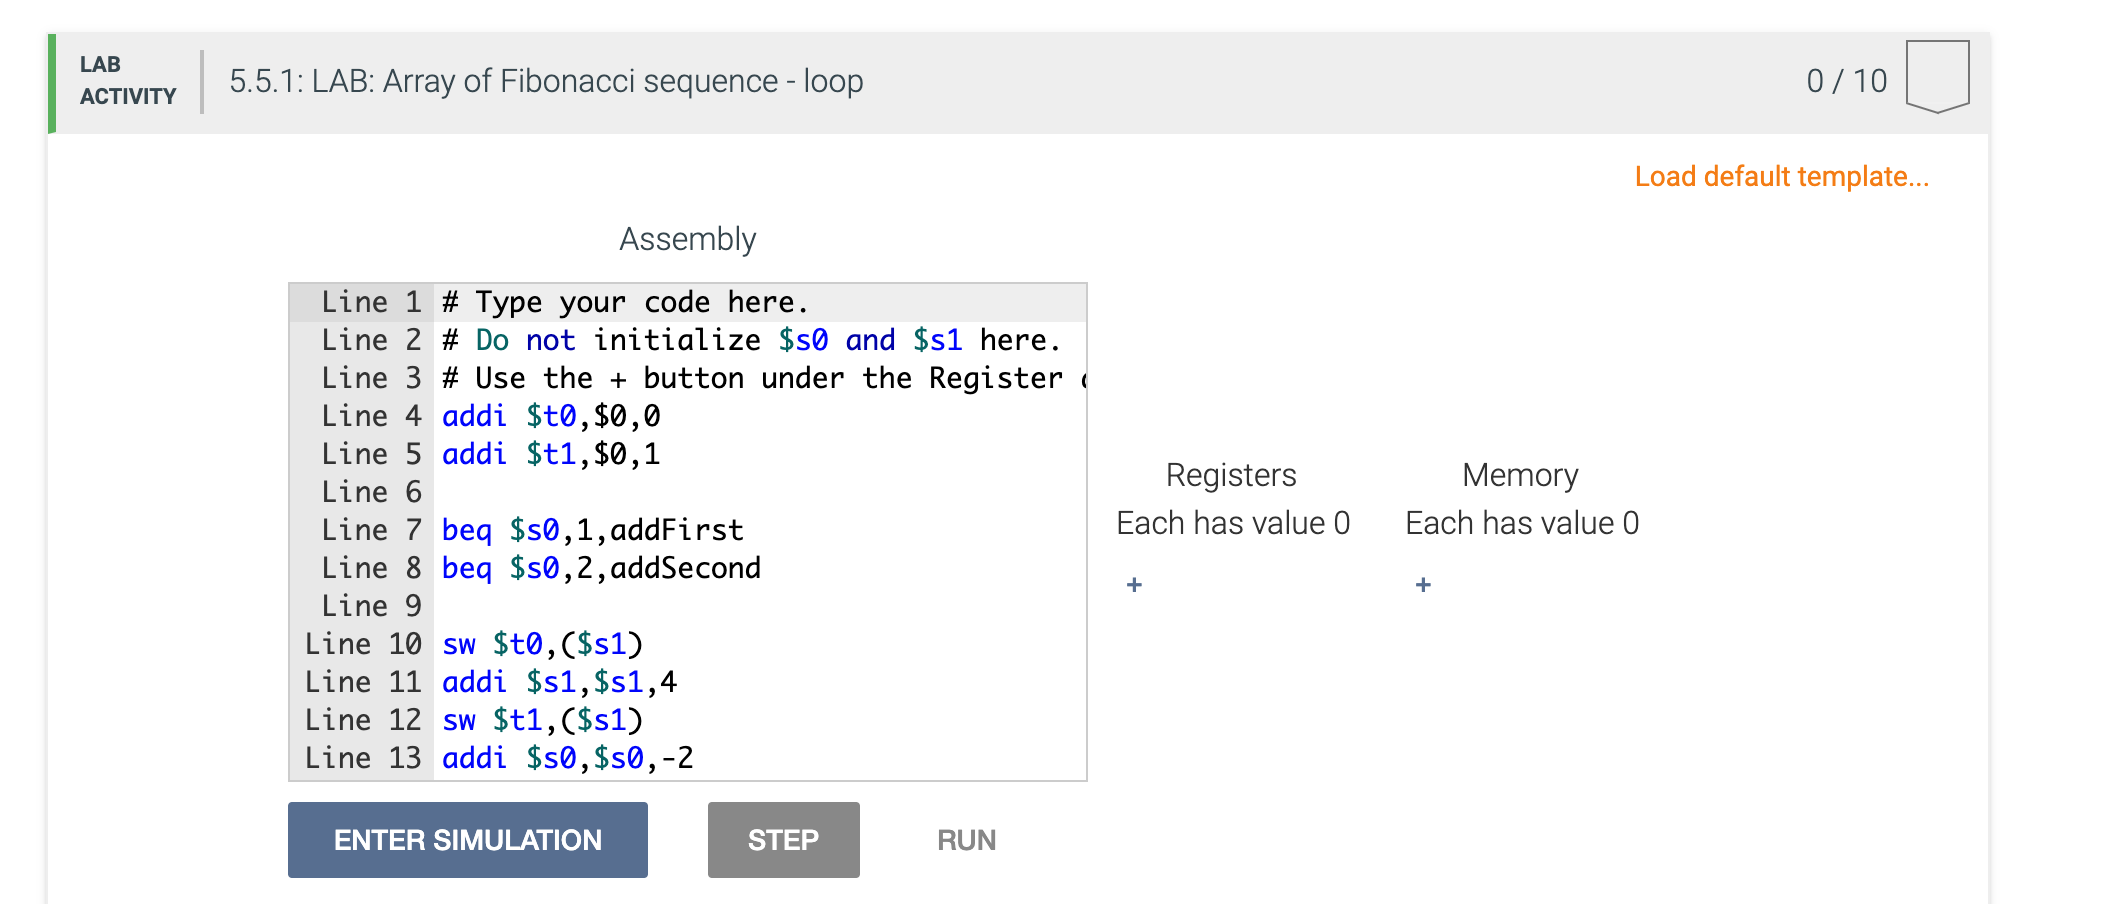Click code line 4 addi $t0,$0,0
The height and width of the screenshot is (904, 2110).
pos(551,416)
